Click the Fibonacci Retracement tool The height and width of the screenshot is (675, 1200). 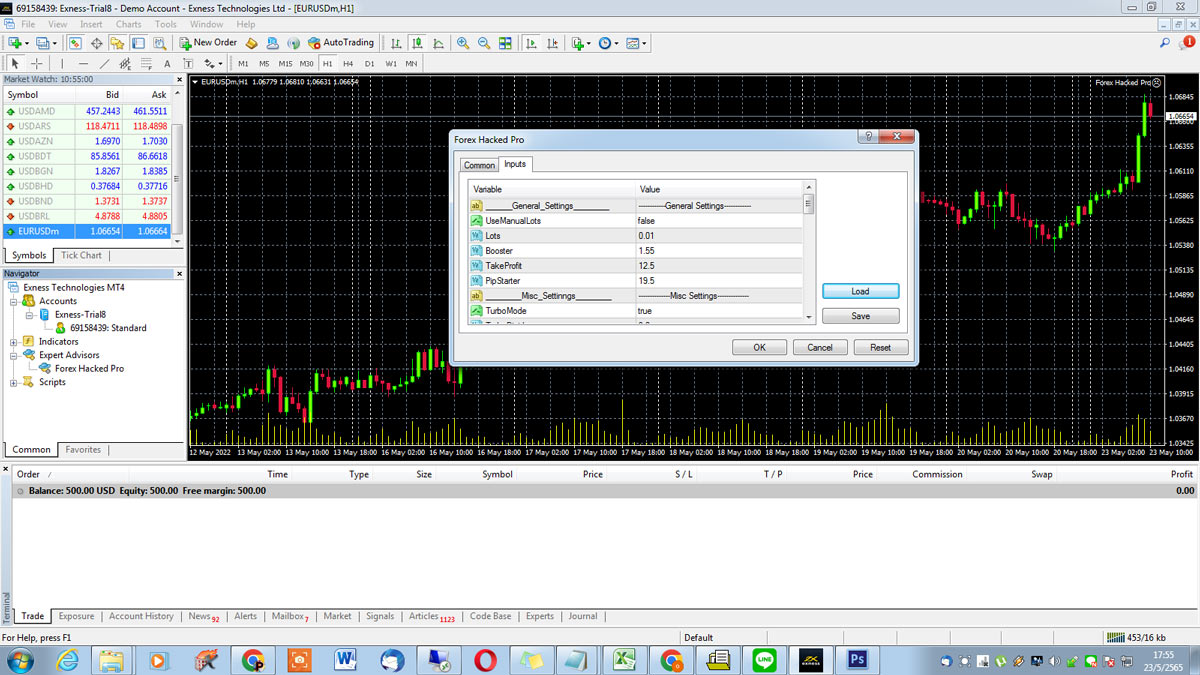click(145, 62)
